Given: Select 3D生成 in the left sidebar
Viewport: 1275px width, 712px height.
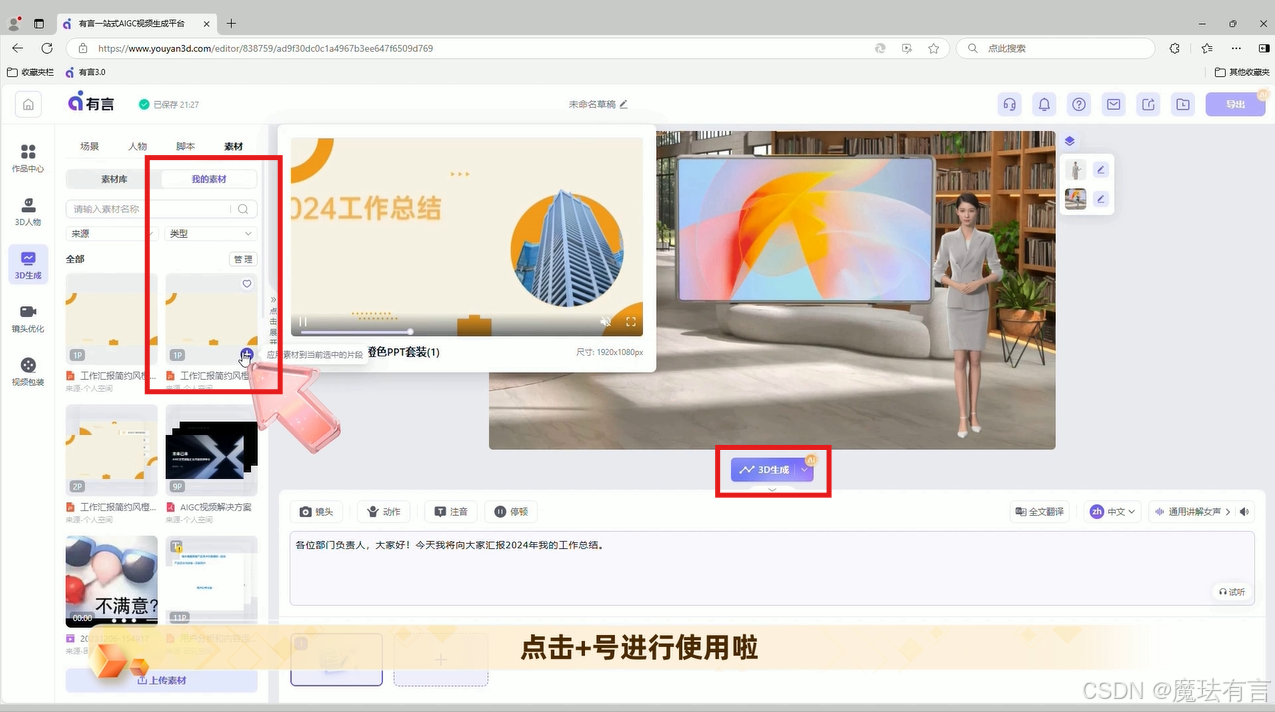Looking at the screenshot, I should coord(28,265).
